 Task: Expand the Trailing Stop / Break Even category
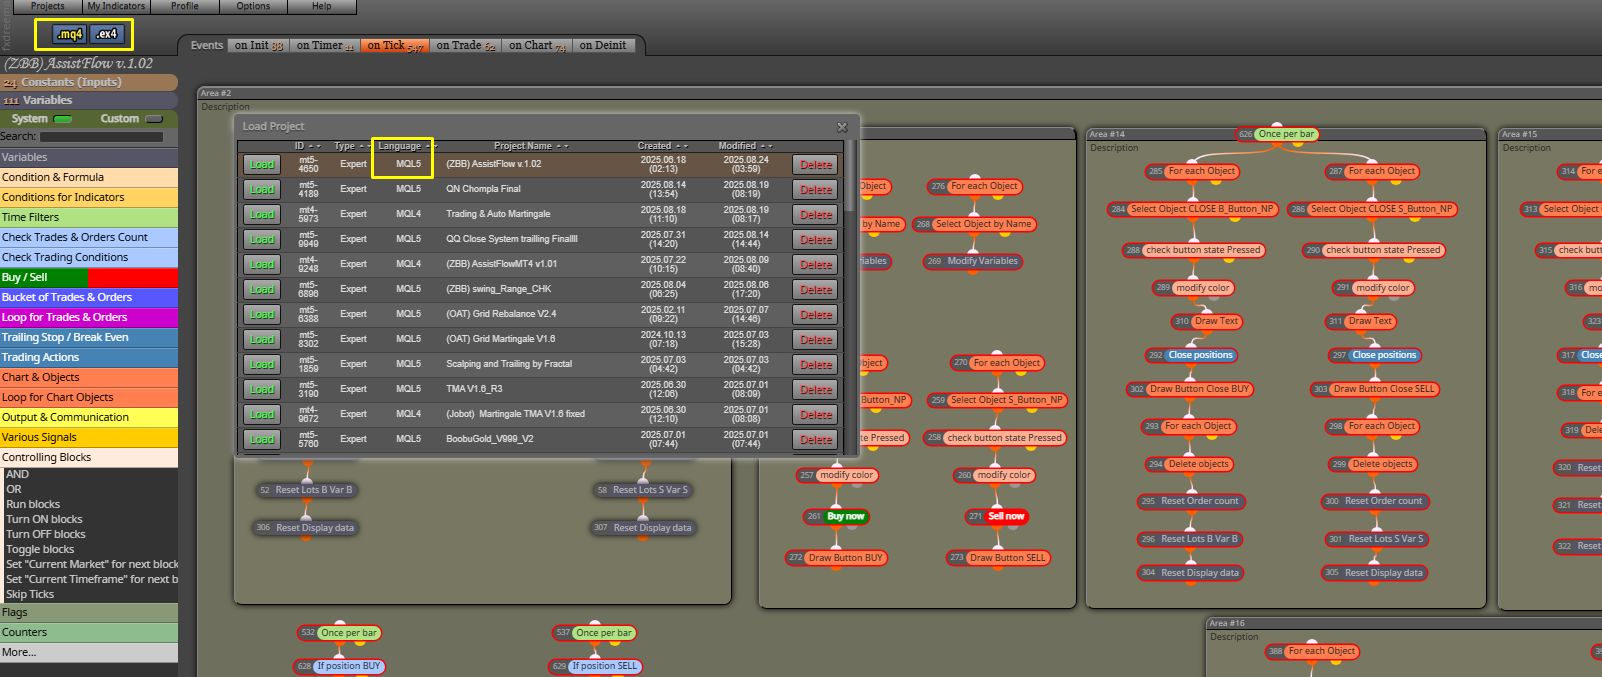(x=89, y=337)
